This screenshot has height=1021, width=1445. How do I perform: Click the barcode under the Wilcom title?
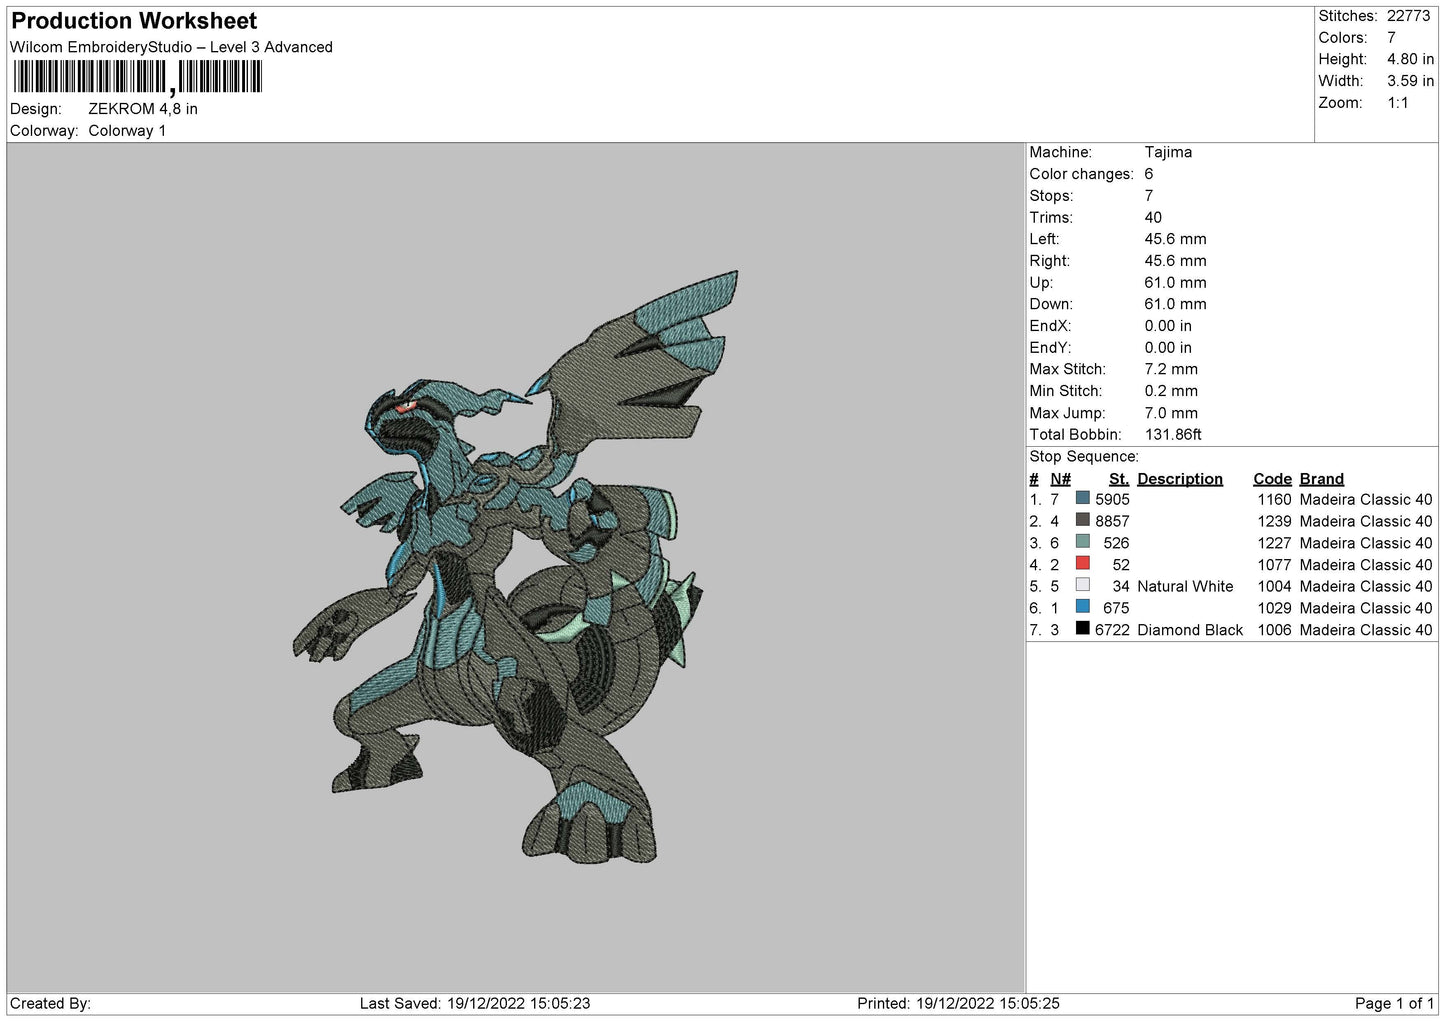coord(137,77)
